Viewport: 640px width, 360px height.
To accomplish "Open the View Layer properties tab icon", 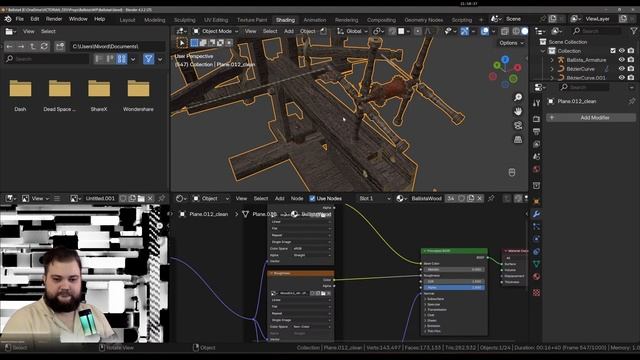I will coord(536,144).
